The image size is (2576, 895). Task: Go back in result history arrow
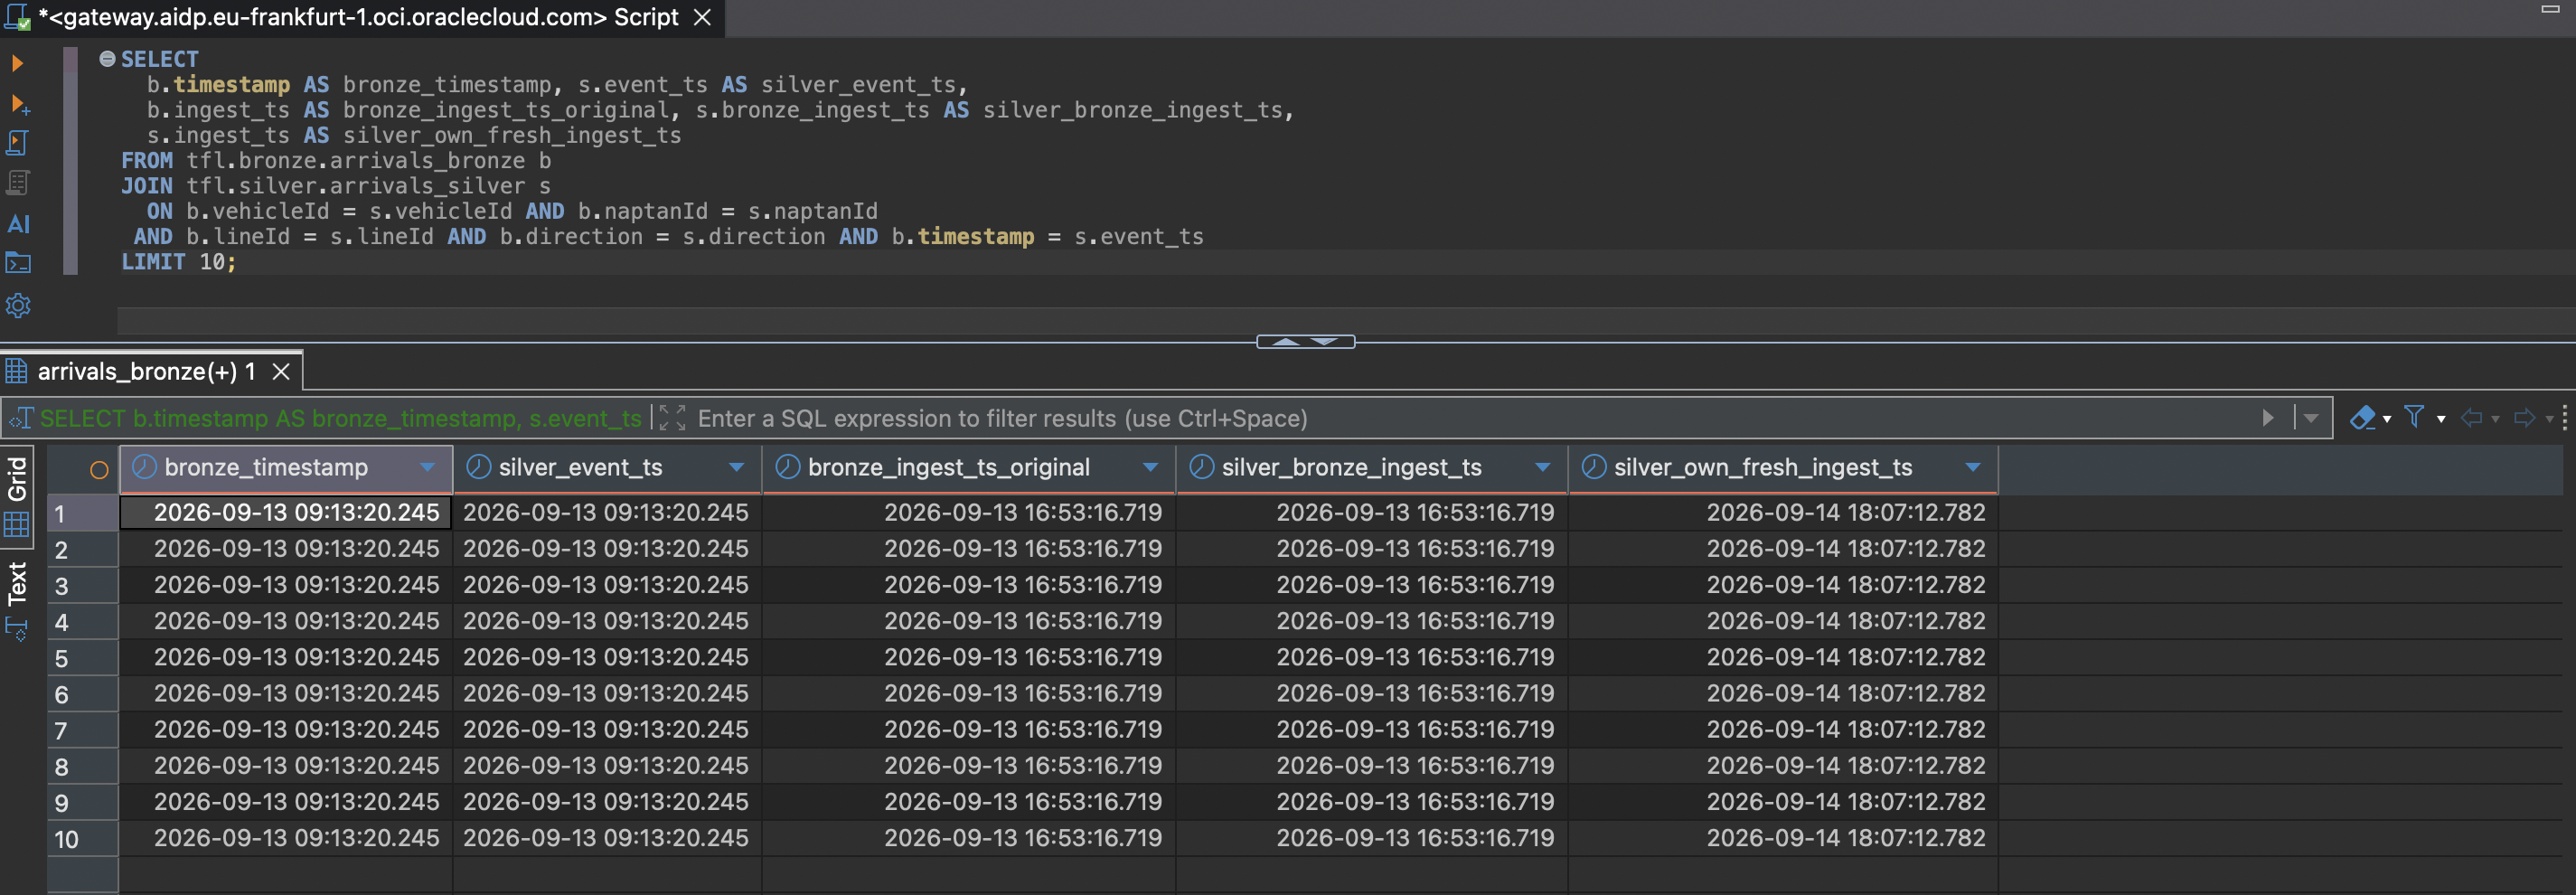pyautogui.click(x=2471, y=418)
